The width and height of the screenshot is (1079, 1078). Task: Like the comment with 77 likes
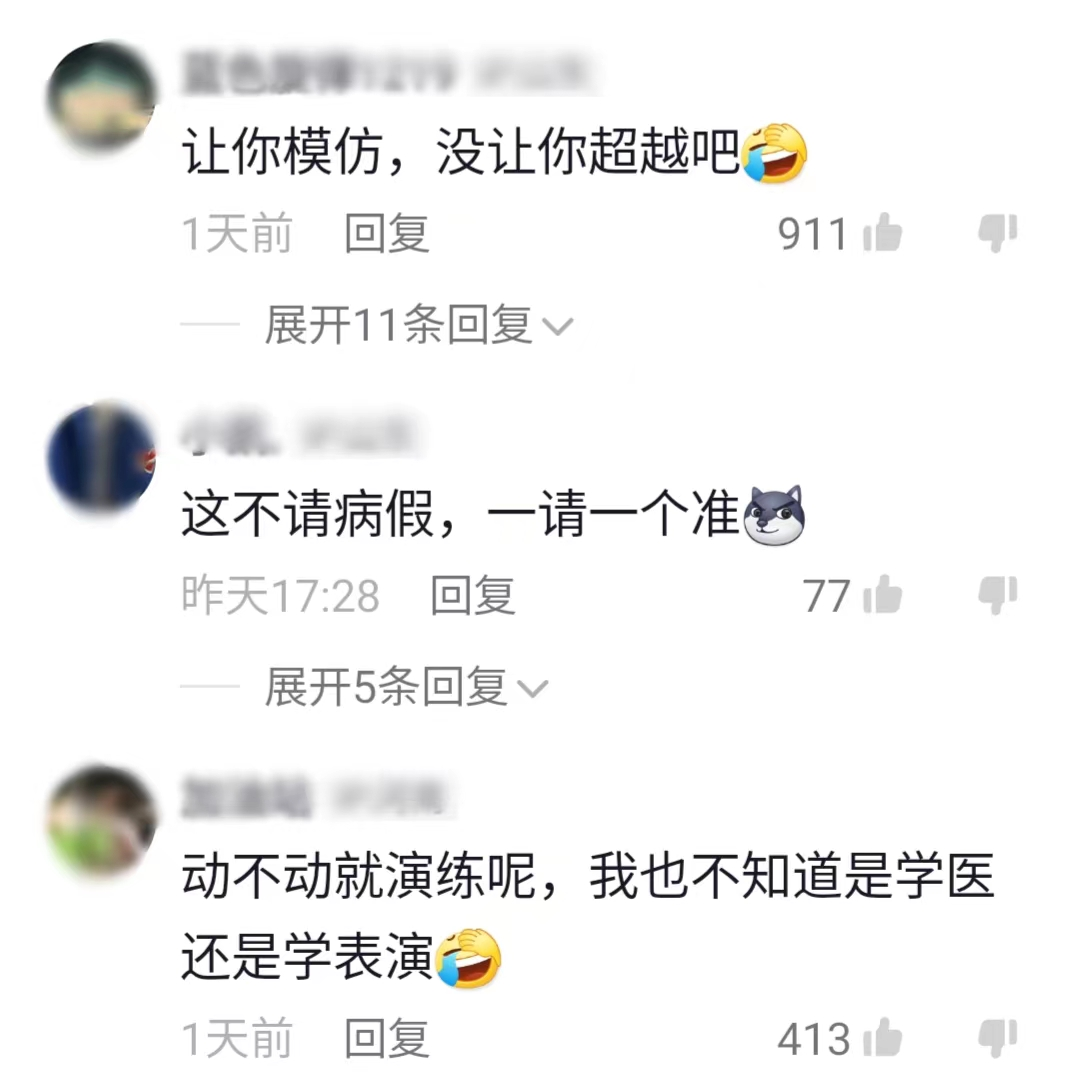(x=882, y=594)
